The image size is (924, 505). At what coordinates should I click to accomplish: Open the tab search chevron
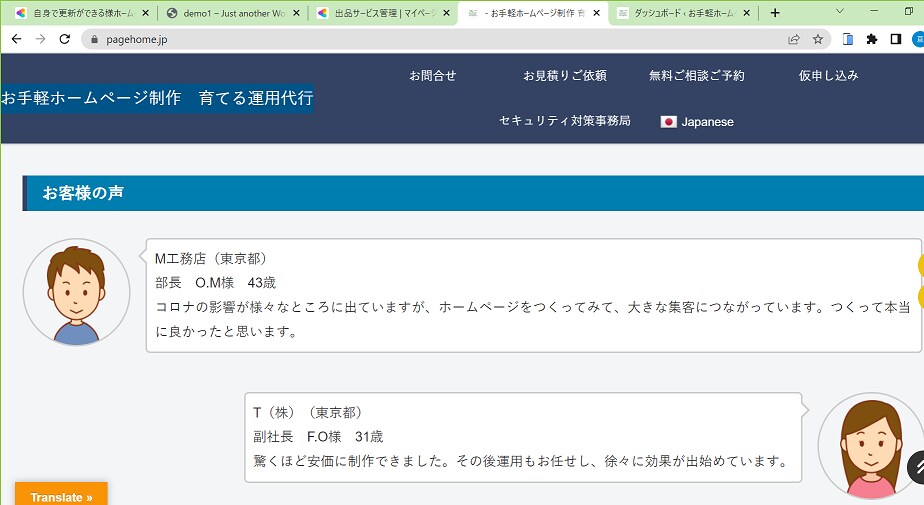pyautogui.click(x=840, y=11)
